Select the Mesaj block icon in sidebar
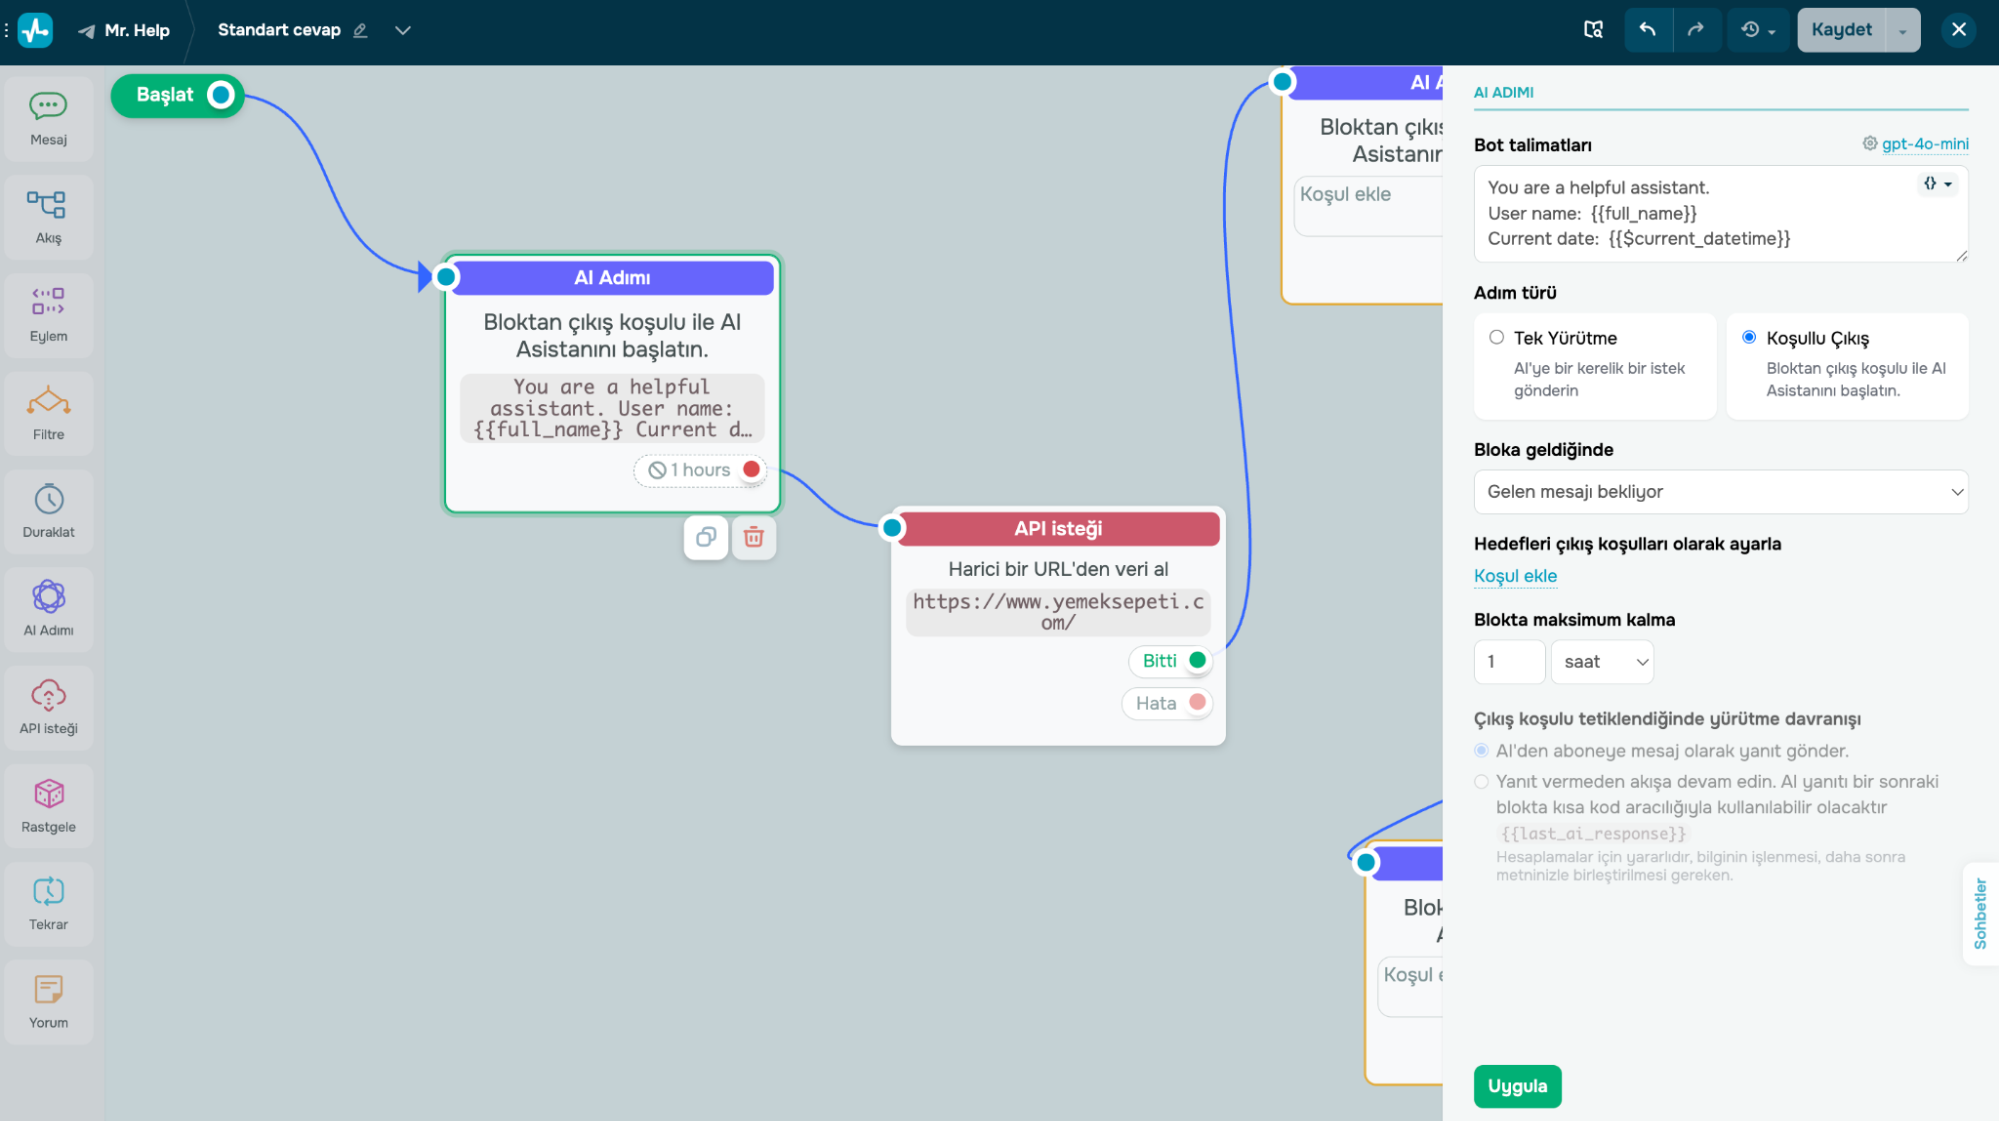 pyautogui.click(x=48, y=107)
